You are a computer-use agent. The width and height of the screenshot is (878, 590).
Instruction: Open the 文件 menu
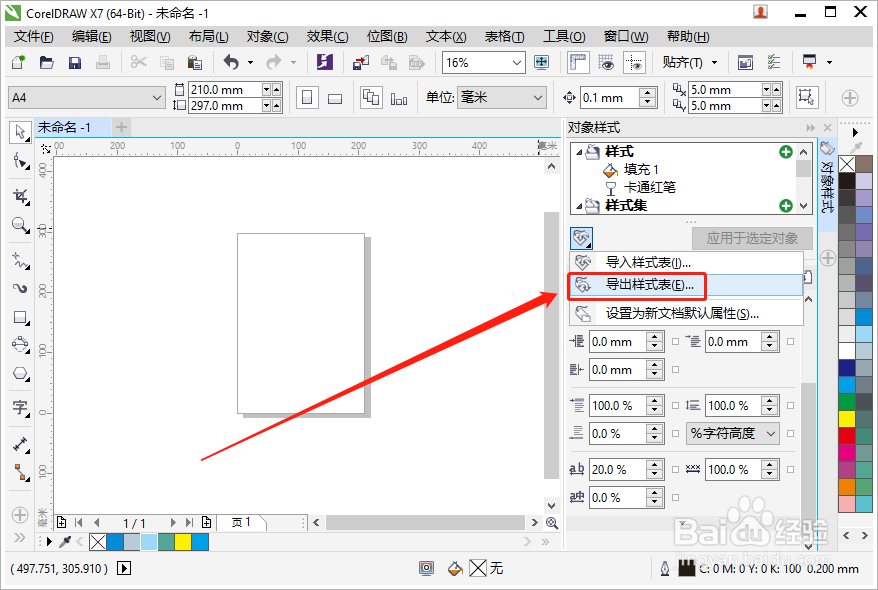pos(34,36)
